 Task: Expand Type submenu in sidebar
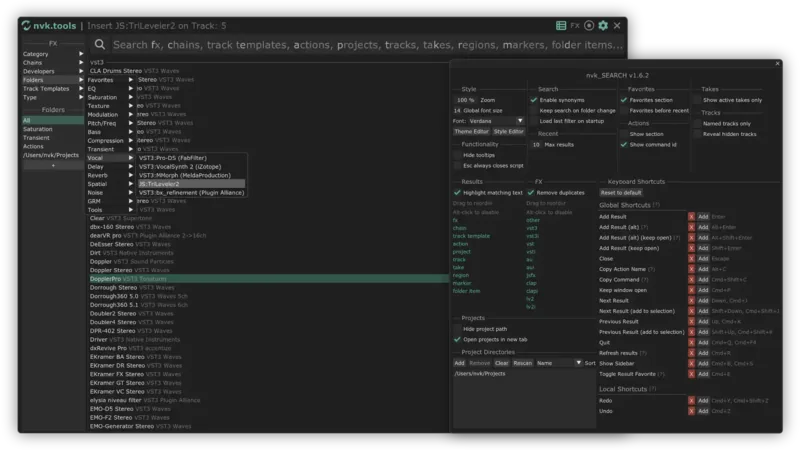coord(53,97)
